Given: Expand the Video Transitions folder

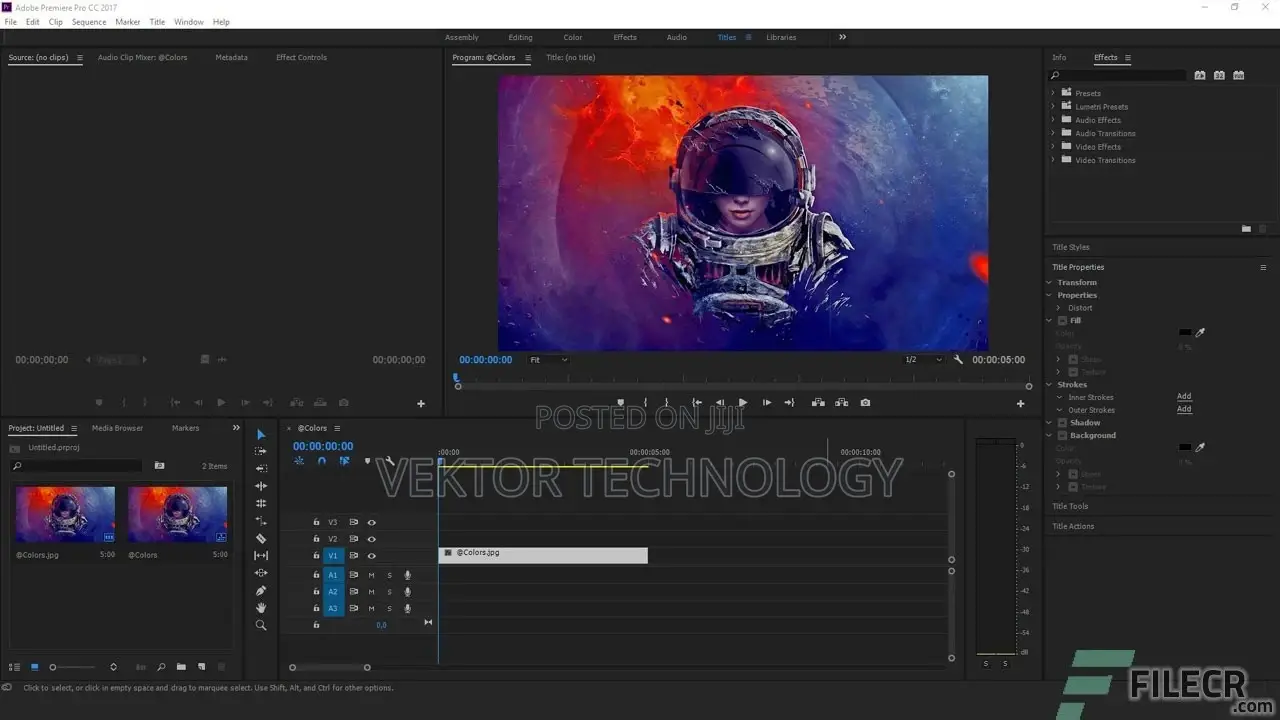Looking at the screenshot, I should pos(1053,160).
